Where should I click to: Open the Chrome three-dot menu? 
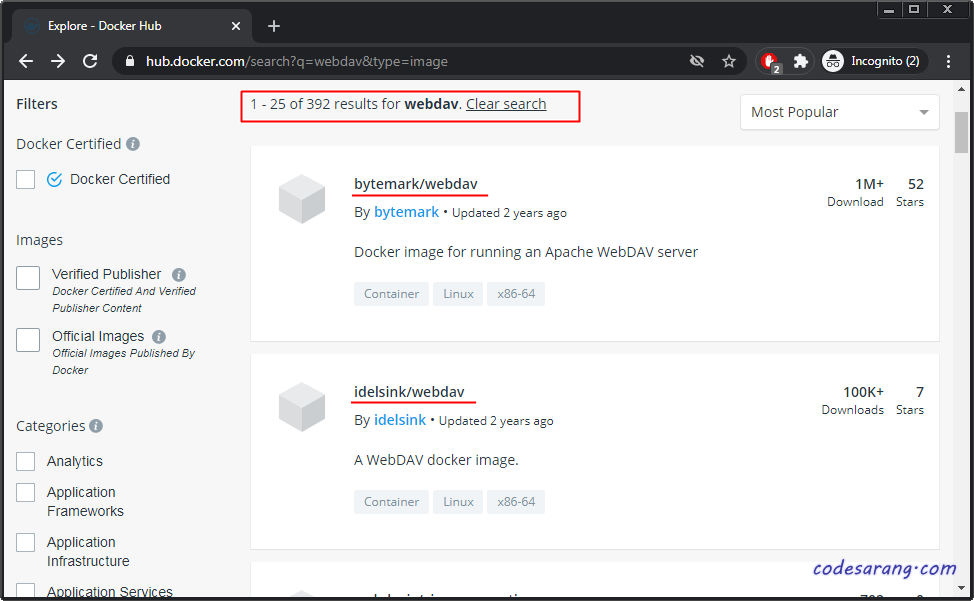(x=948, y=61)
